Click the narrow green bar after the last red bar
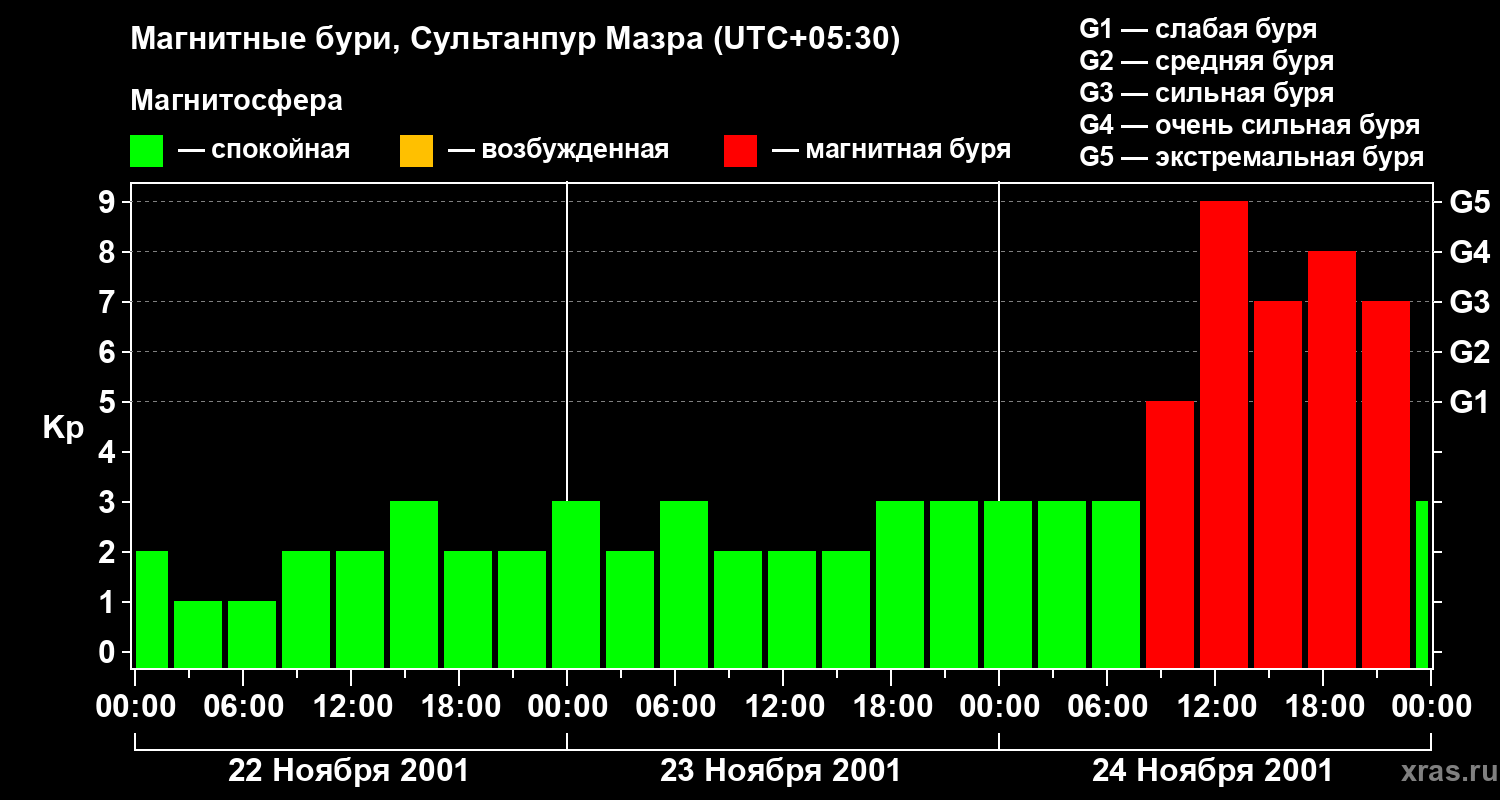Screen dimensions: 1500x800 pyautogui.click(x=1422, y=585)
